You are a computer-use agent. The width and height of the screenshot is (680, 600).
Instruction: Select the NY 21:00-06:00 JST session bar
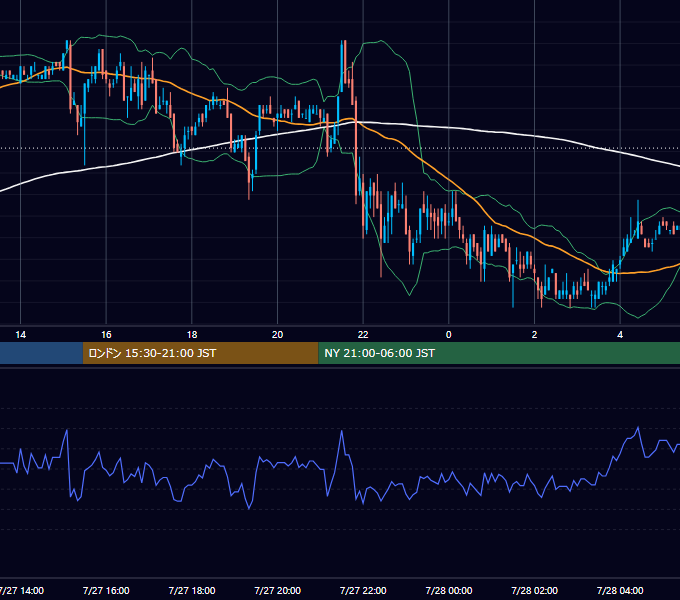499,353
